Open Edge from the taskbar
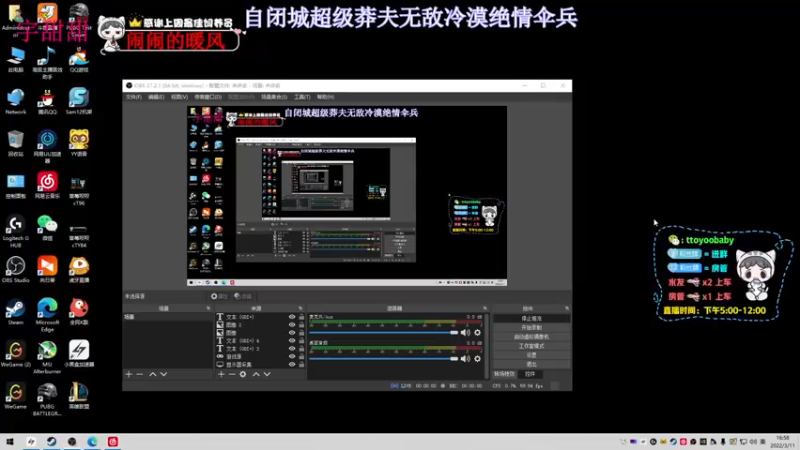This screenshot has width=800, height=450. pos(92,441)
